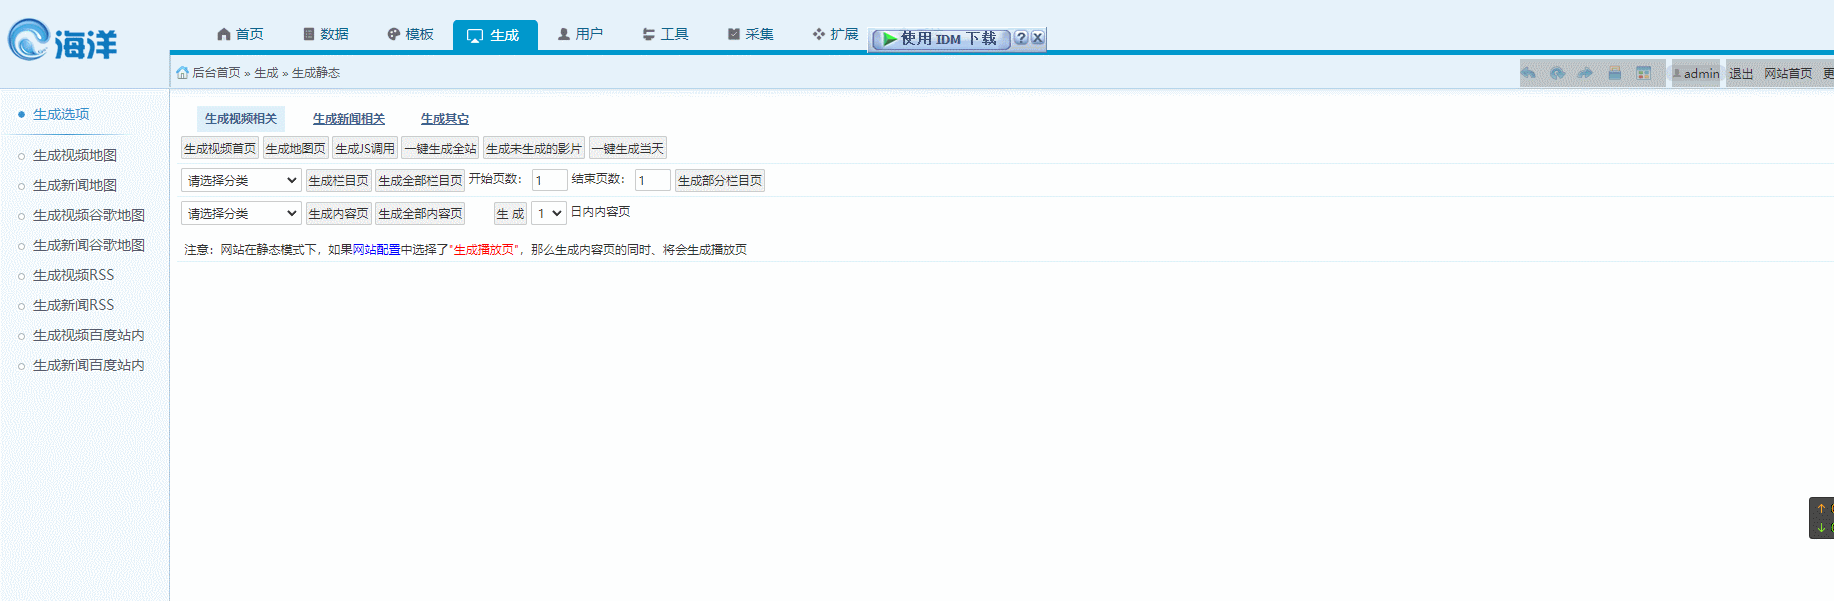Click the IDM download bar help question icon
This screenshot has width=1834, height=601.
coord(1020,38)
